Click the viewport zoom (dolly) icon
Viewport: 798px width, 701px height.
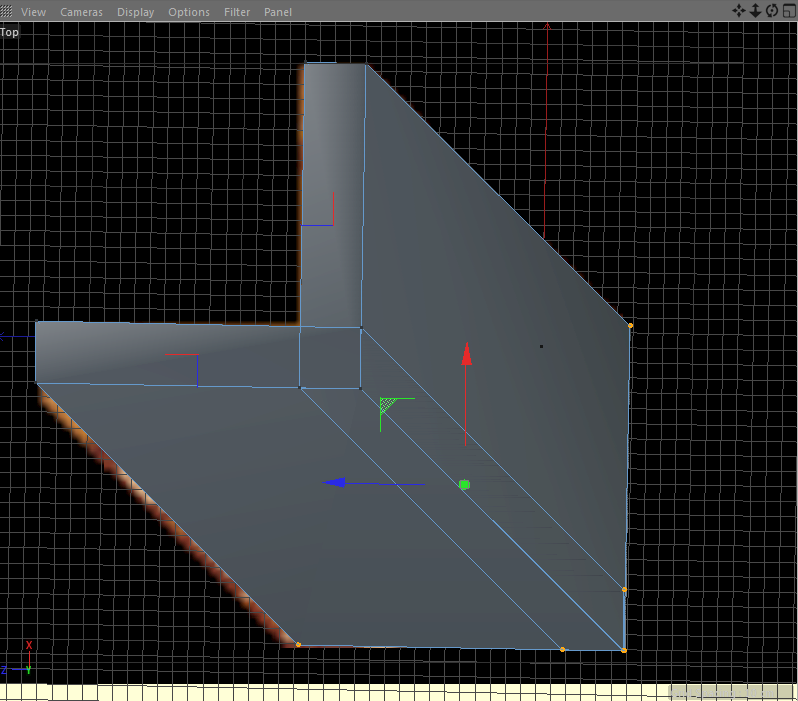click(755, 11)
